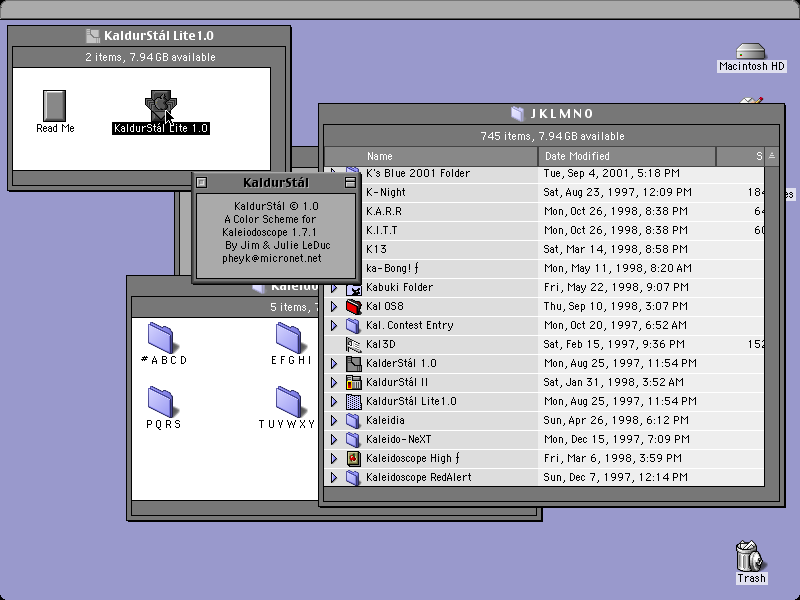Sort the list by Name column

point(431,156)
